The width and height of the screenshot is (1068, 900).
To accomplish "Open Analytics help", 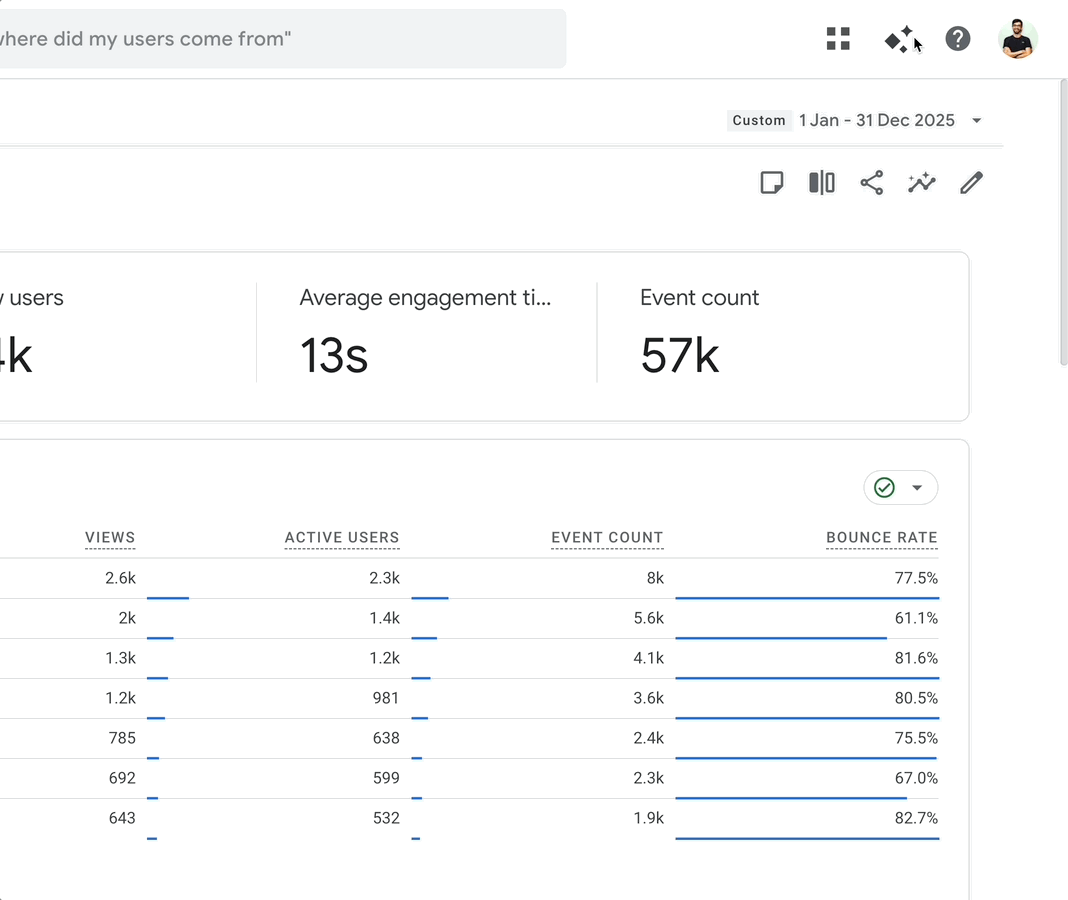I will tap(957, 39).
